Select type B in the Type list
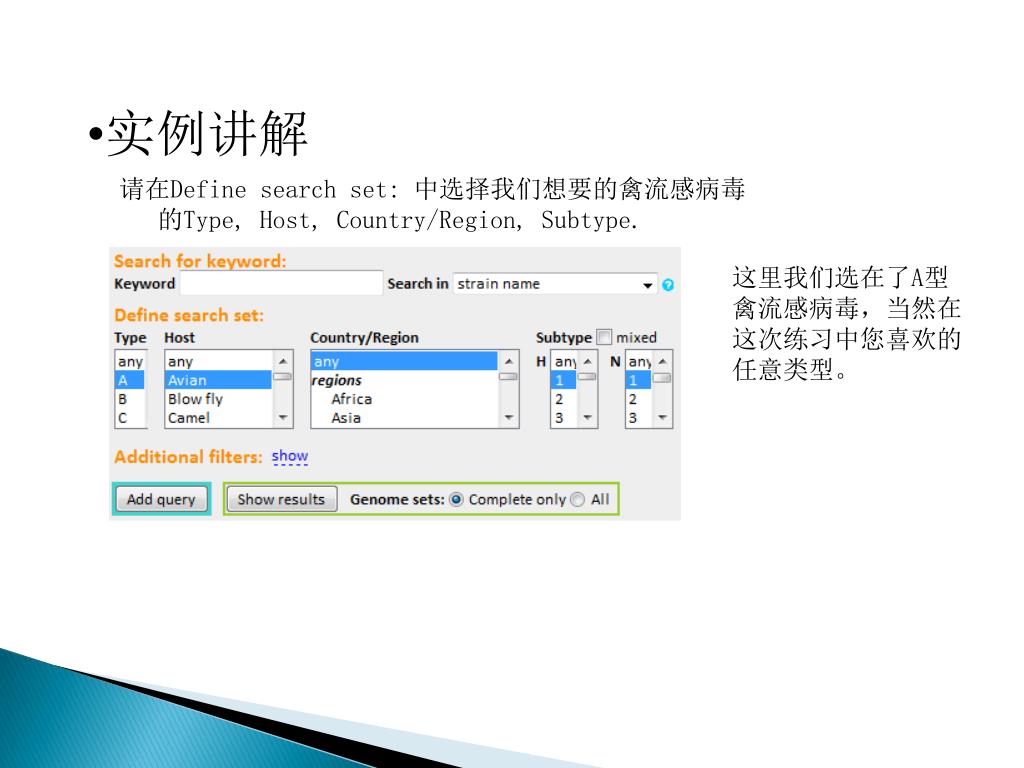Image resolution: width=1024 pixels, height=768 pixels. pyautogui.click(x=130, y=399)
